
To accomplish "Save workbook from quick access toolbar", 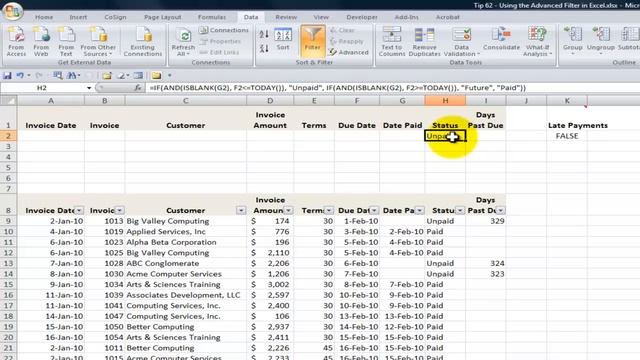I will pyautogui.click(x=7, y=76).
